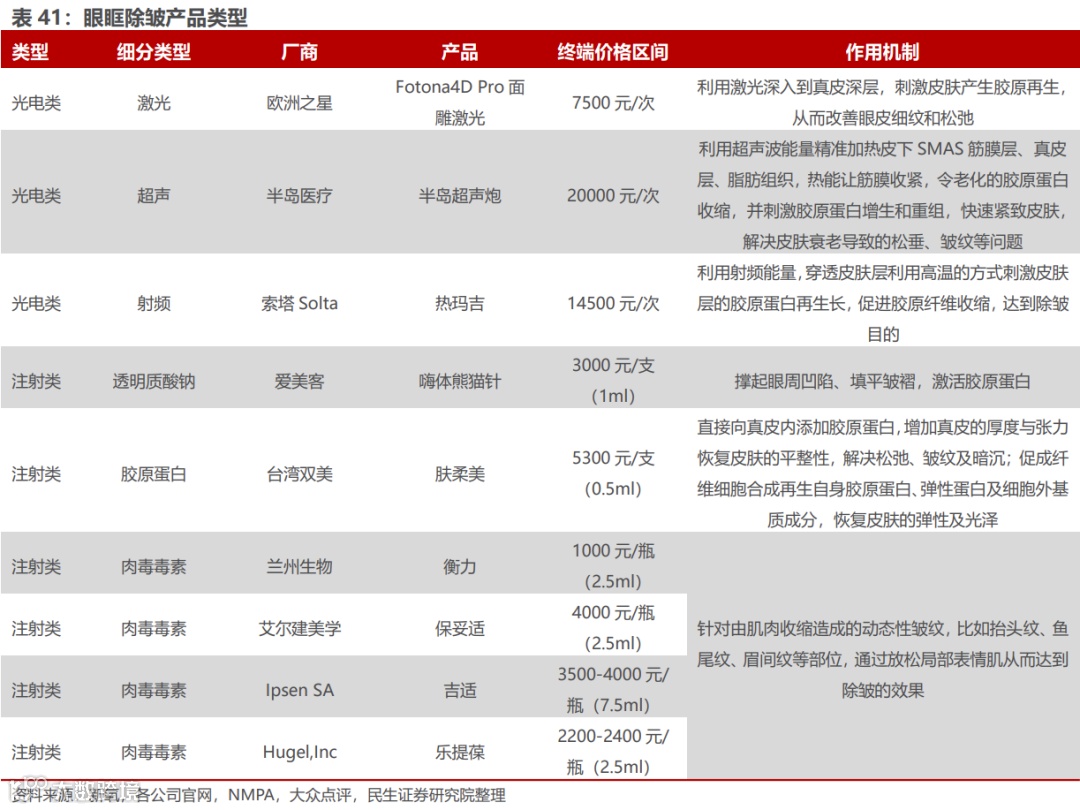Click the 衡力 product cell

click(459, 567)
